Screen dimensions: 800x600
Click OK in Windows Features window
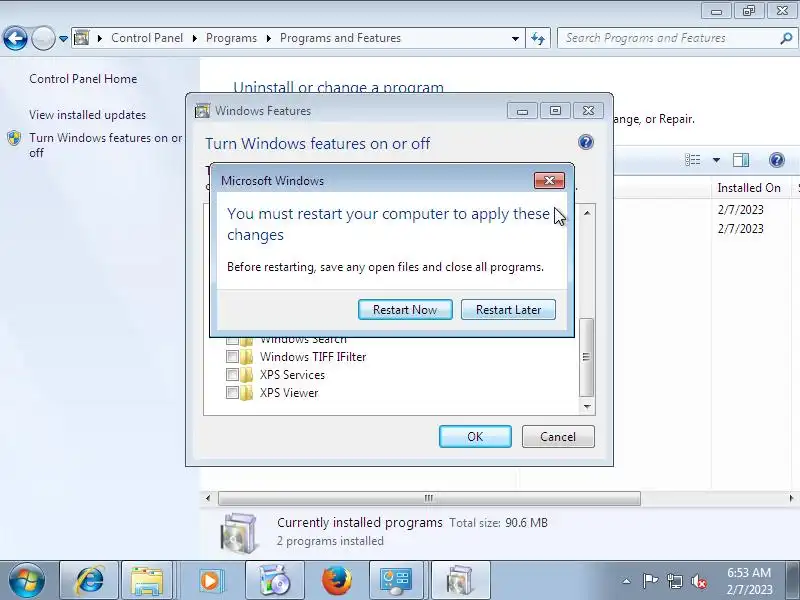pyautogui.click(x=475, y=437)
